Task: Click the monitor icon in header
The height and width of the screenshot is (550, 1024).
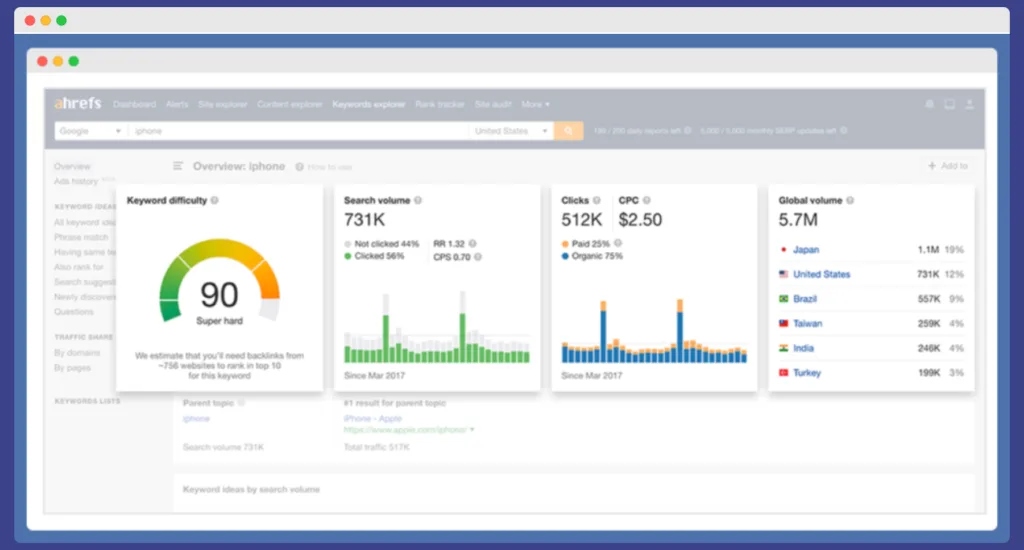Action: click(x=949, y=104)
